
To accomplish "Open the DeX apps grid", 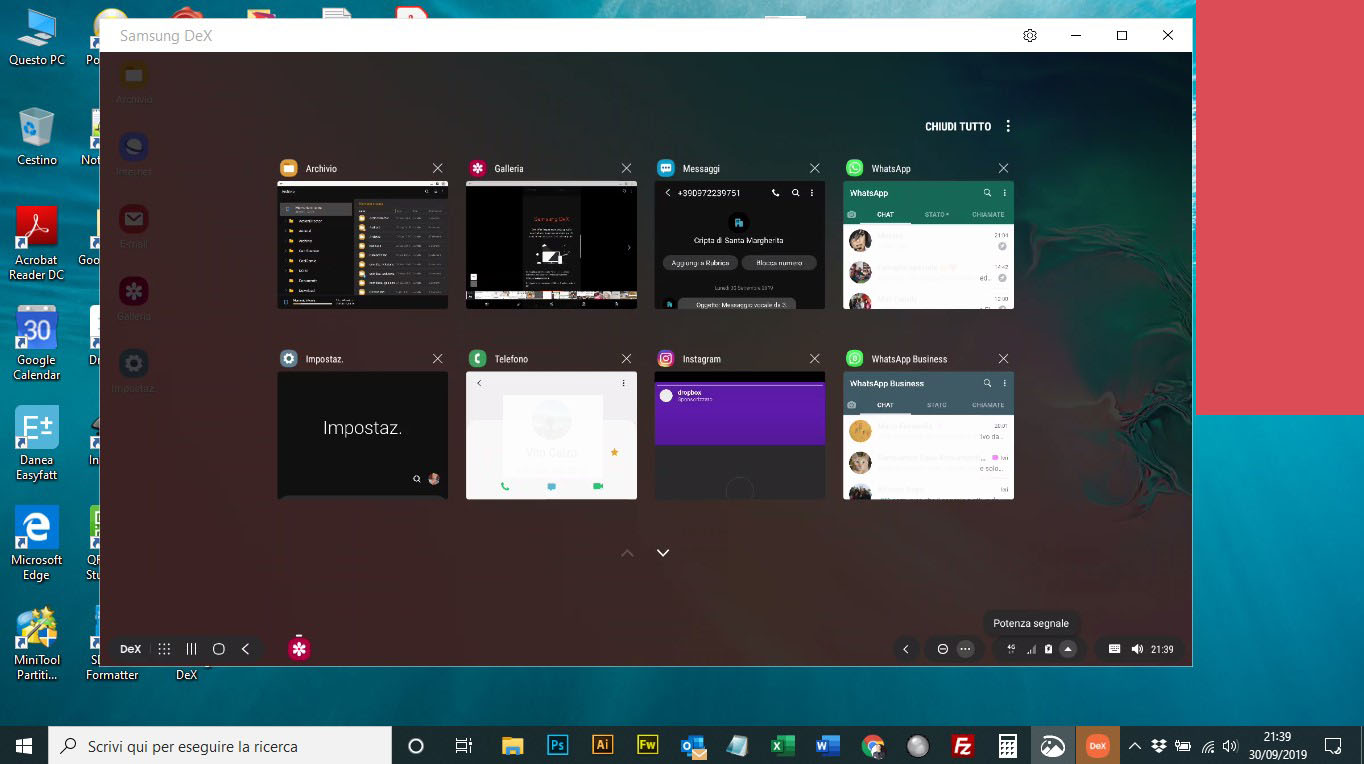I will tap(165, 649).
